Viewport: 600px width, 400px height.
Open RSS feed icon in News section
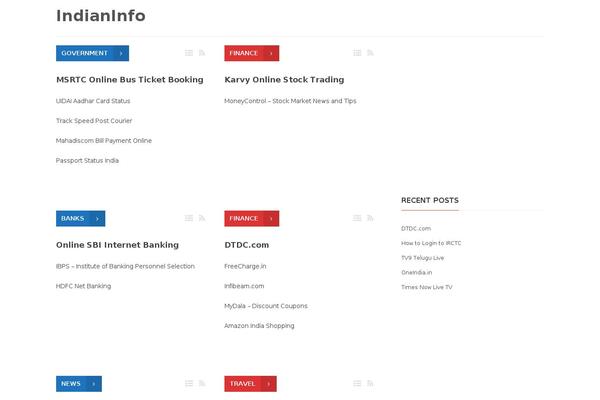point(202,384)
